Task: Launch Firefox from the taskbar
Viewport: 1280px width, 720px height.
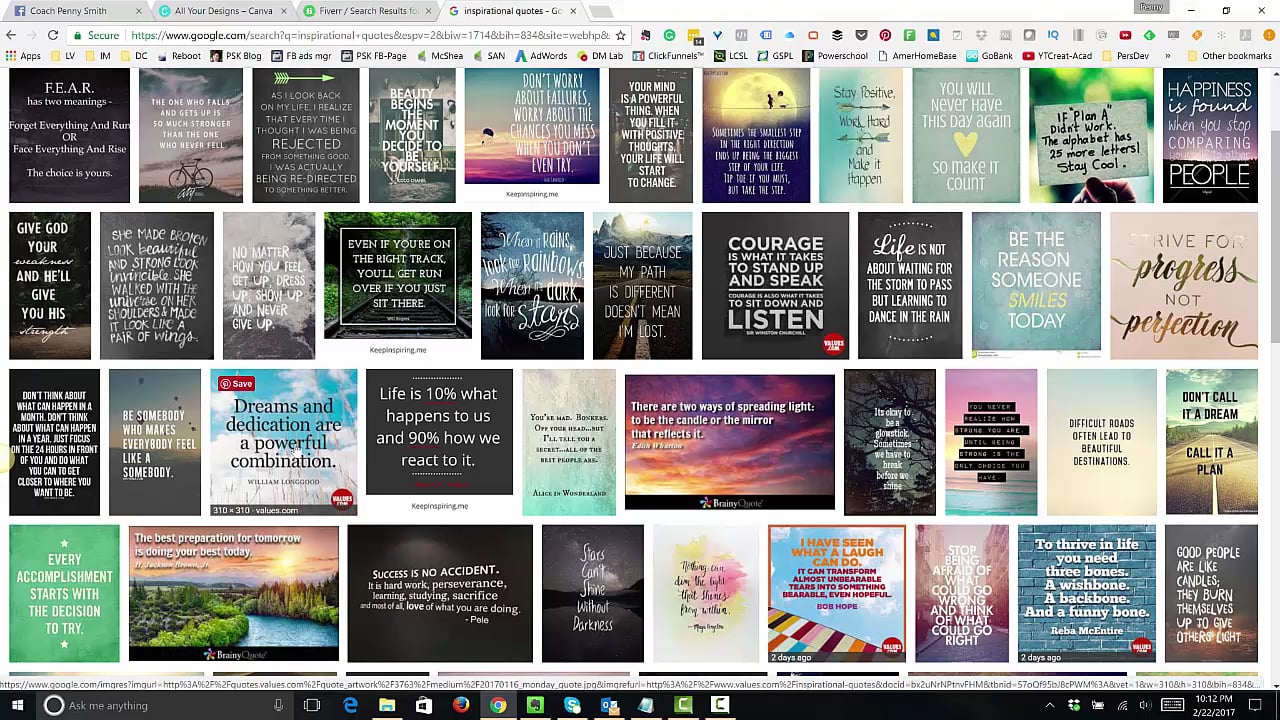Action: (461, 705)
